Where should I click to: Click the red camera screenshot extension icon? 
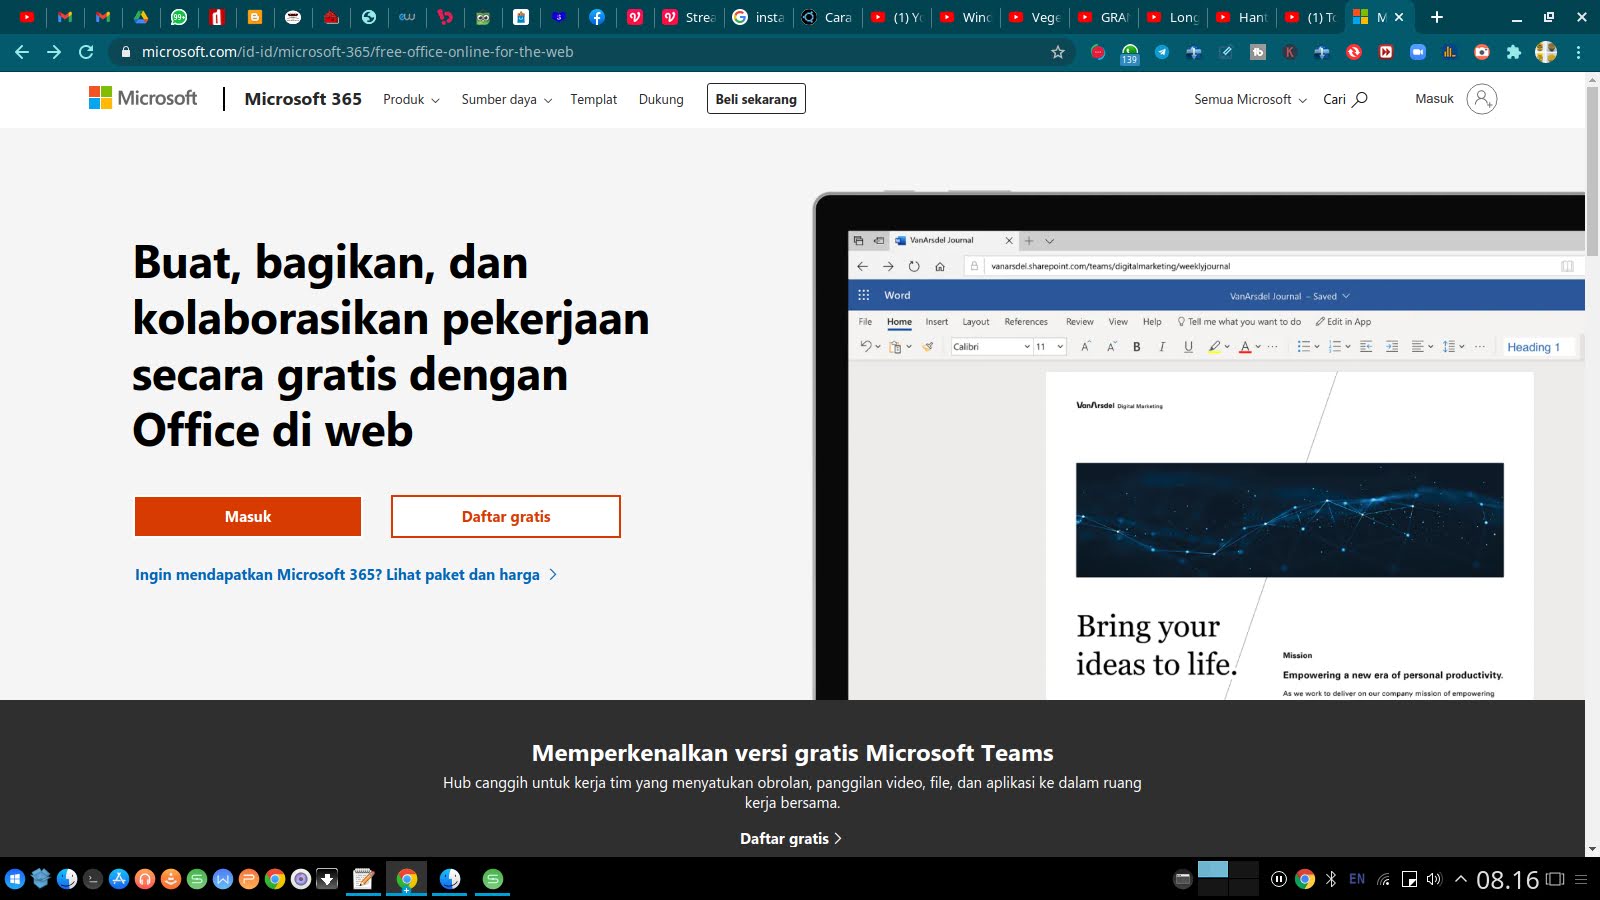(x=1482, y=52)
